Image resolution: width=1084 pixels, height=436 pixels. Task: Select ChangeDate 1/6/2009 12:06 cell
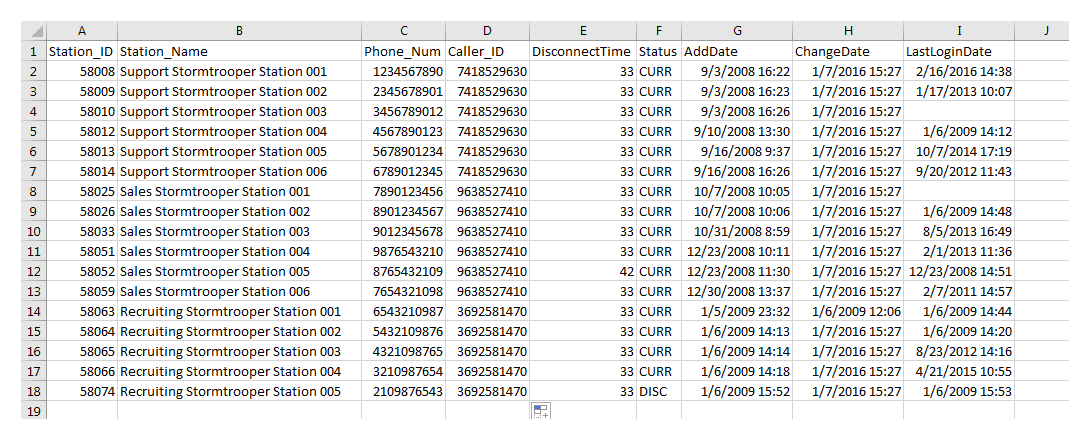pos(848,312)
